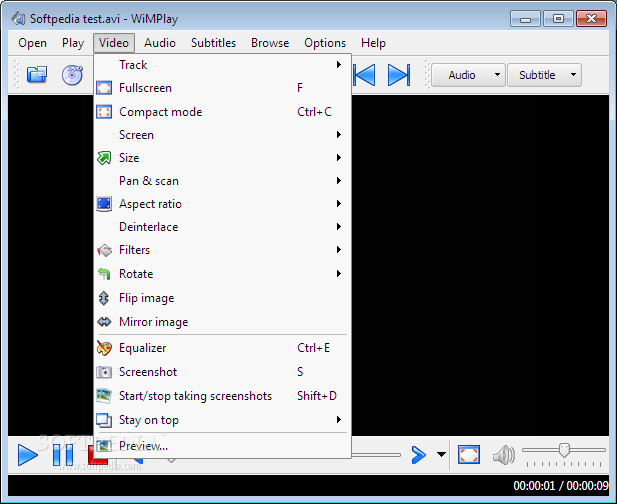617x504 pixels.
Task: Expand the Rotate submenu arrow
Action: (x=339, y=273)
